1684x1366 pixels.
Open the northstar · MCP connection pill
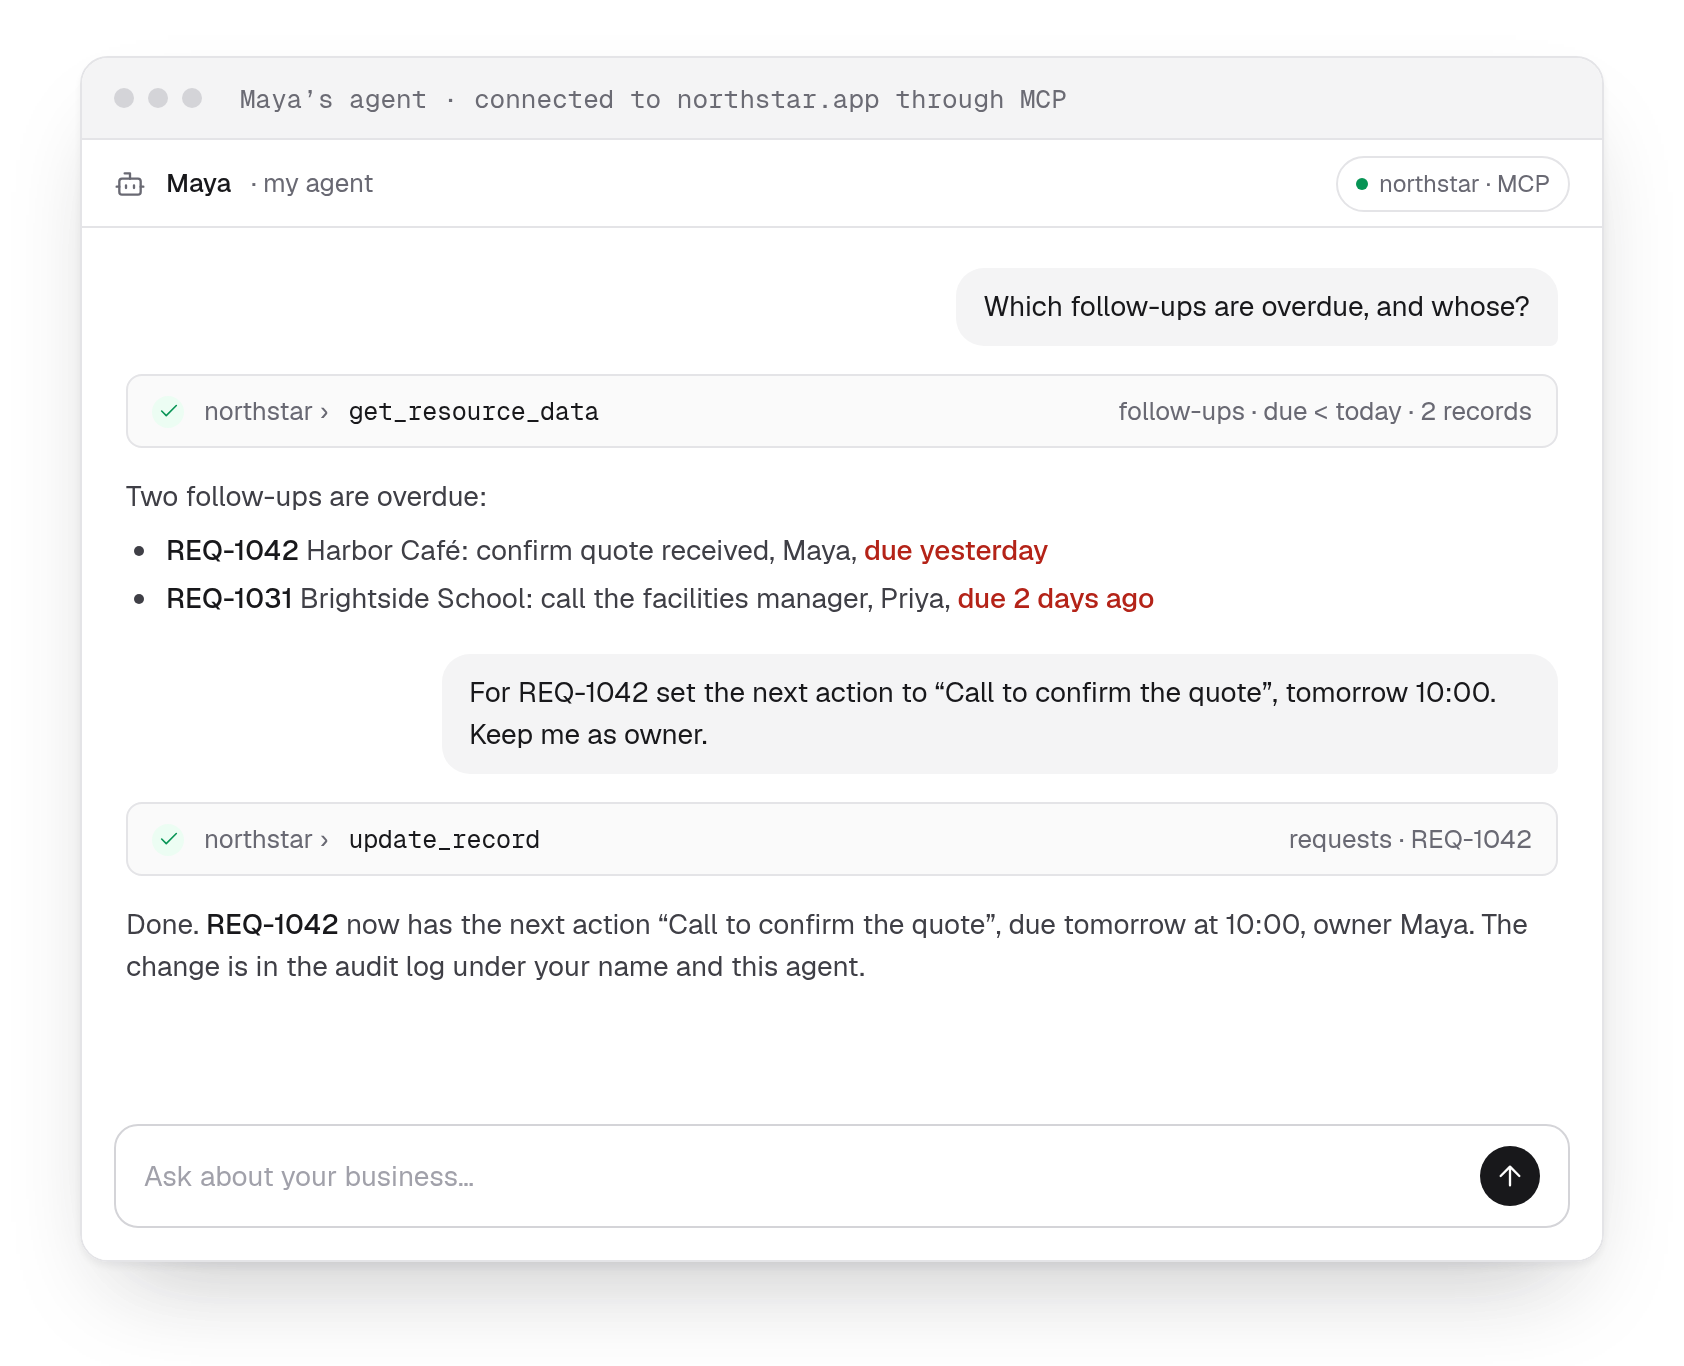(x=1452, y=184)
